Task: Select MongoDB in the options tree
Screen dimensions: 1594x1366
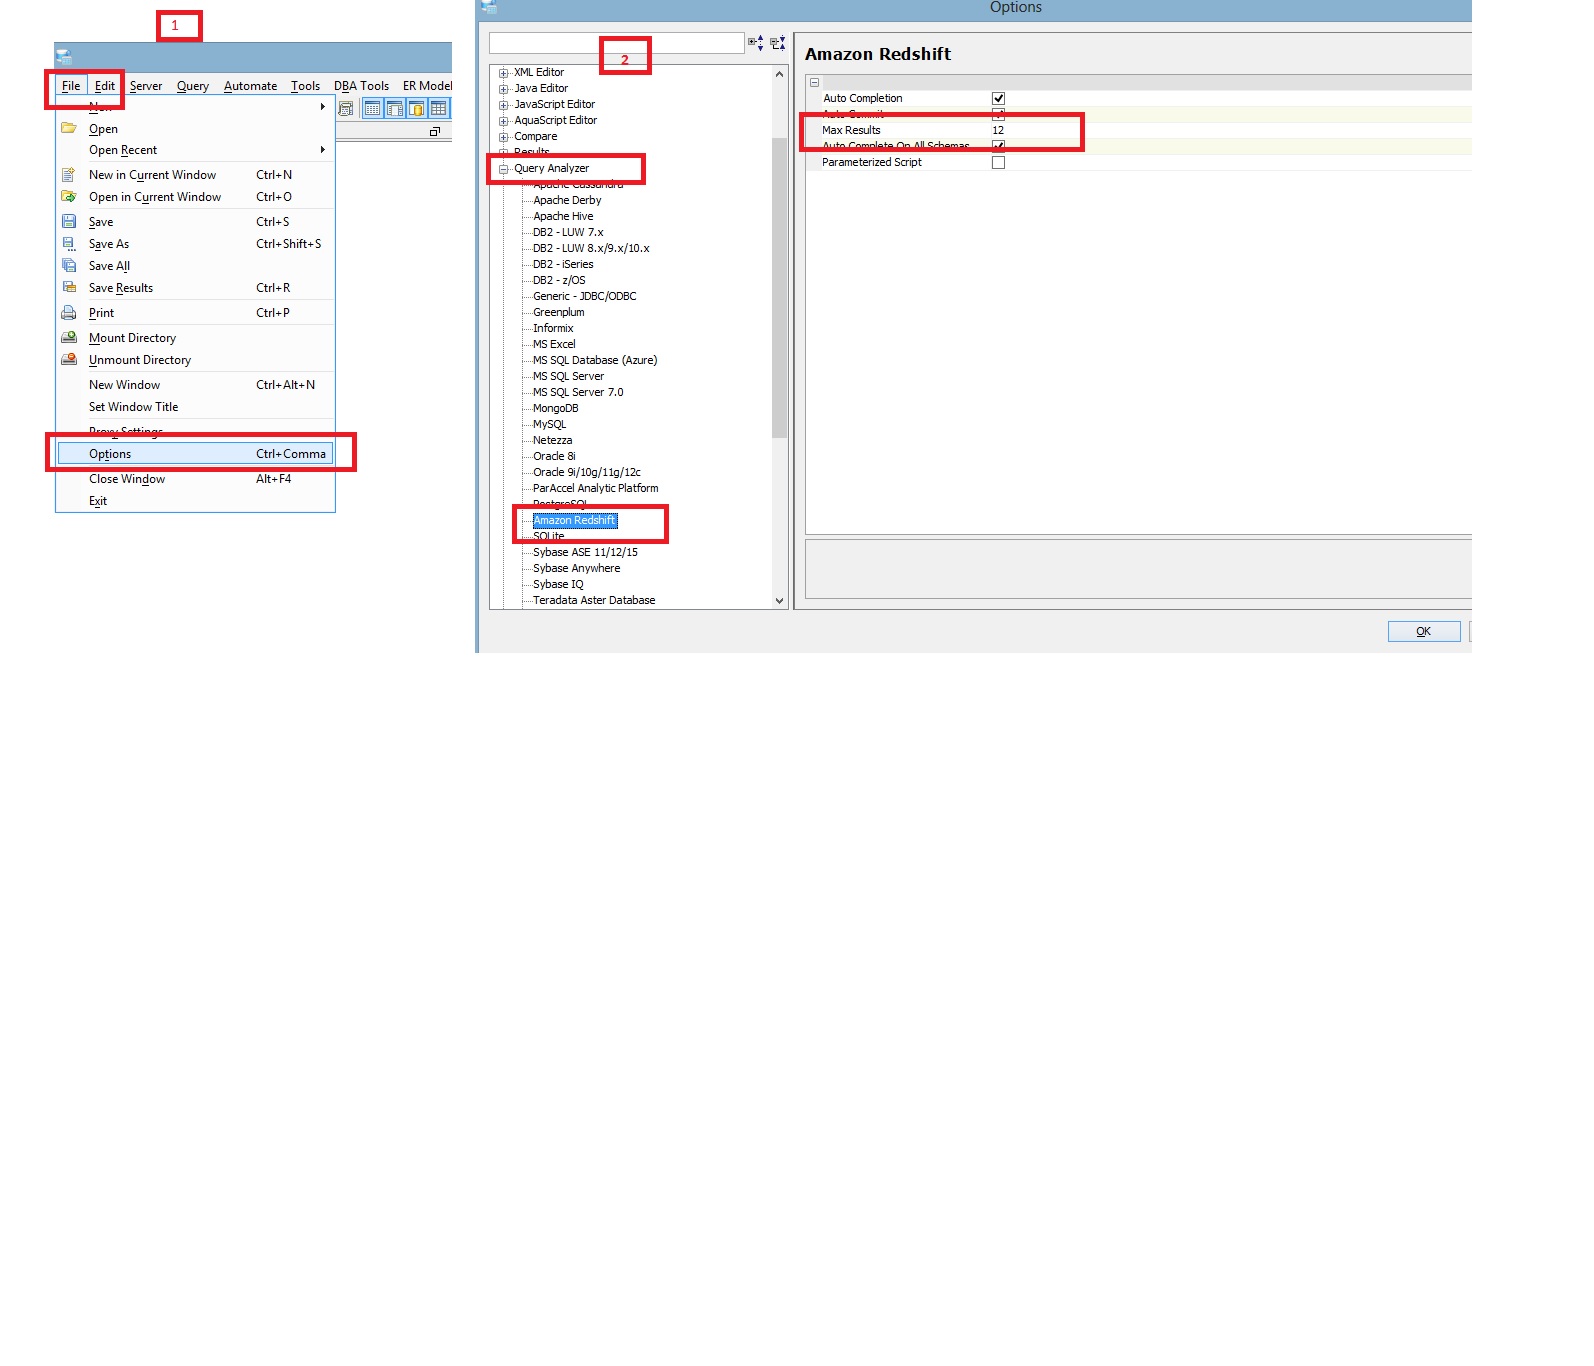Action: click(555, 408)
